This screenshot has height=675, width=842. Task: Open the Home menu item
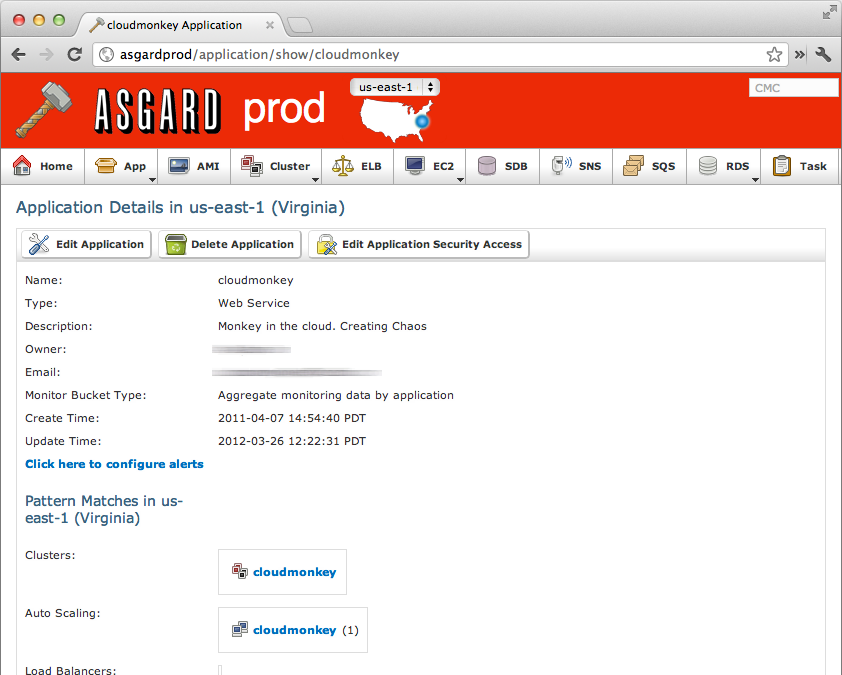point(43,166)
